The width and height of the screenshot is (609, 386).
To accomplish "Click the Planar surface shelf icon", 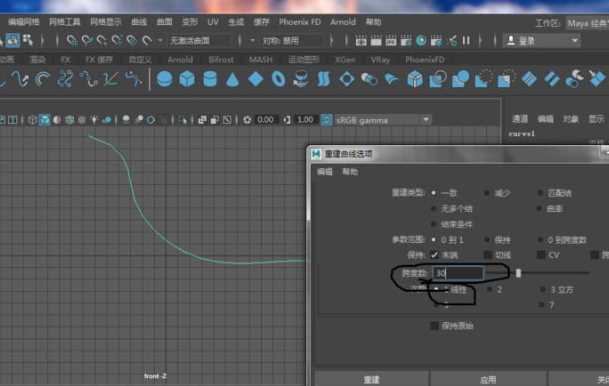I will (346, 79).
